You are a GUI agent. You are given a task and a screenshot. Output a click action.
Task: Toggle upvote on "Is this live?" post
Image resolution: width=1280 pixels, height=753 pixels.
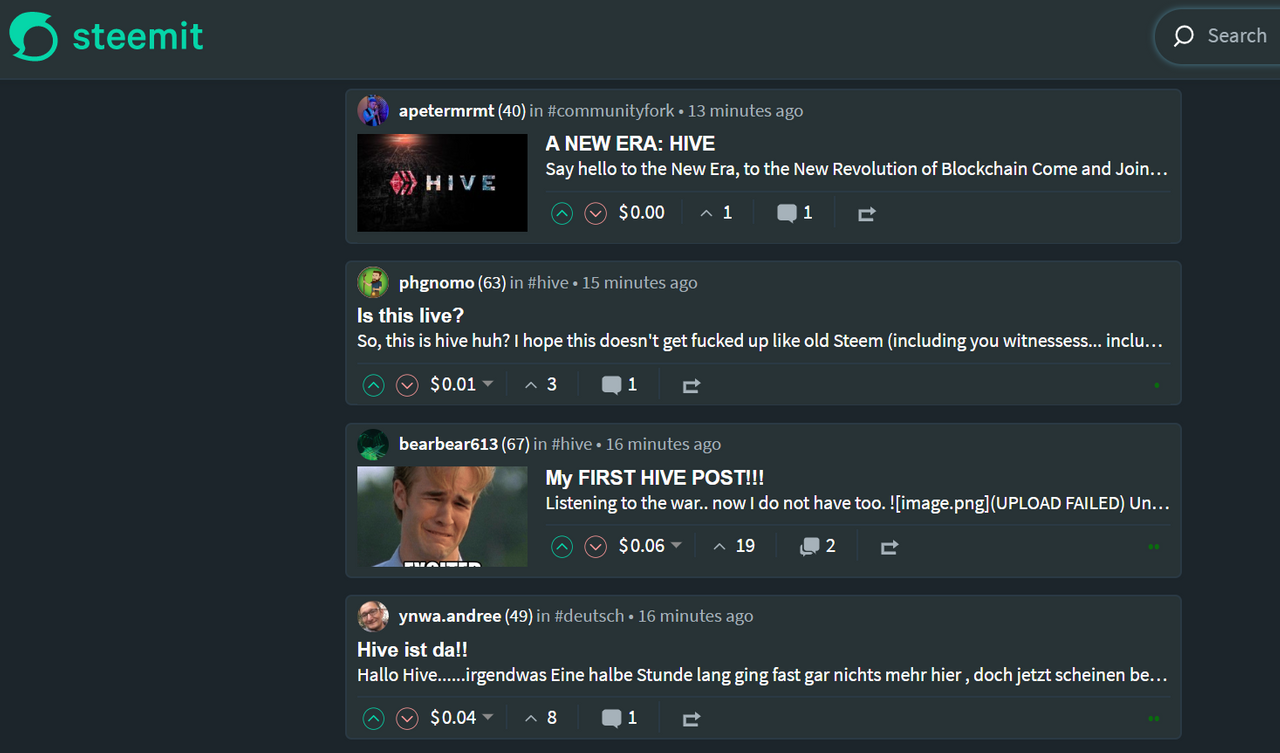(373, 385)
